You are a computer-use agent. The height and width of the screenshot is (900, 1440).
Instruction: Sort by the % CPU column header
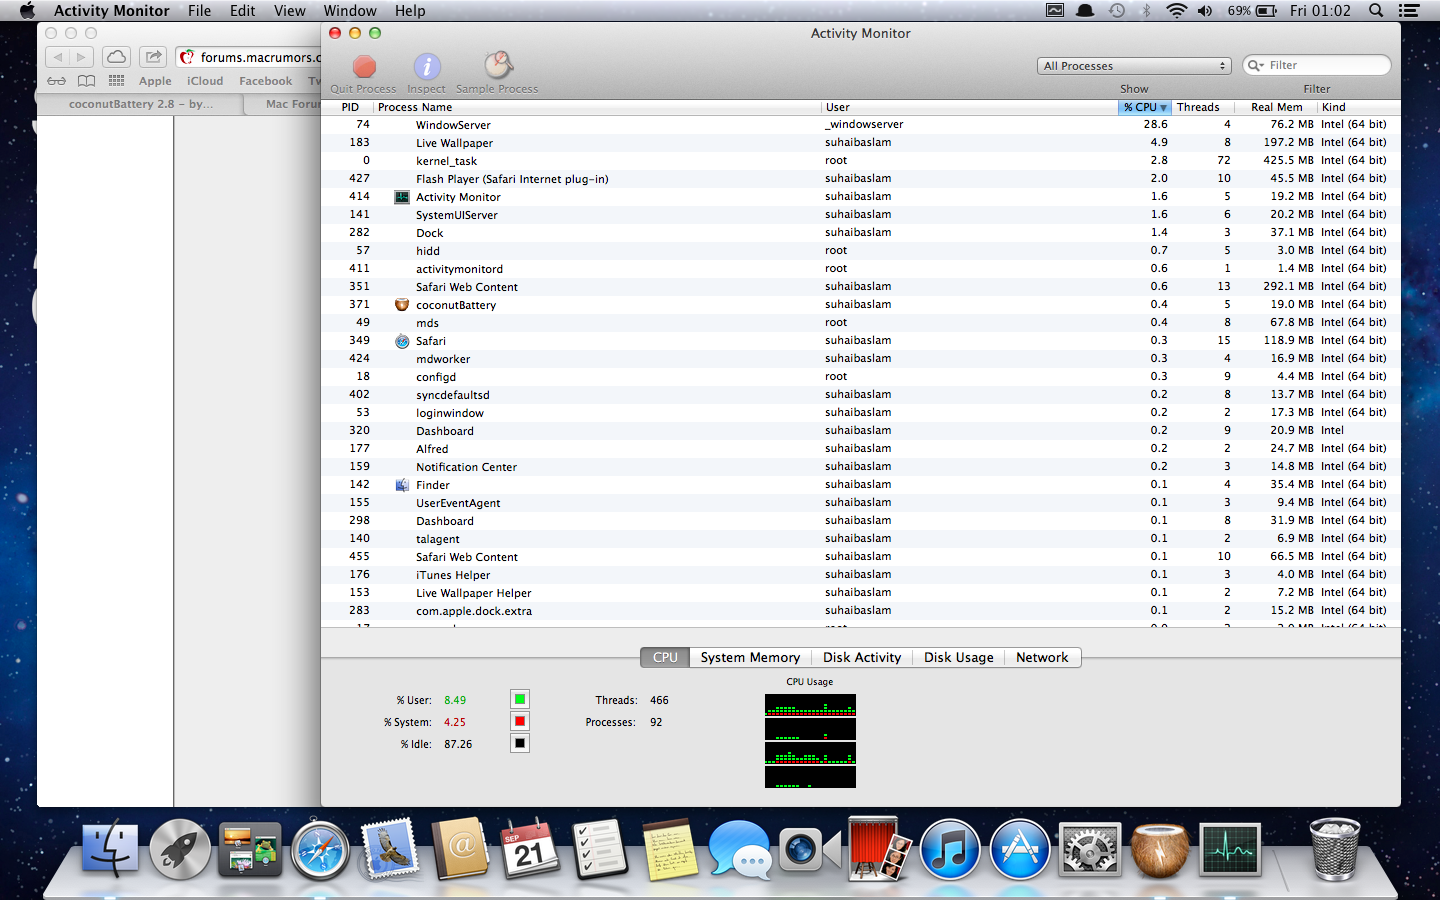[1144, 107]
